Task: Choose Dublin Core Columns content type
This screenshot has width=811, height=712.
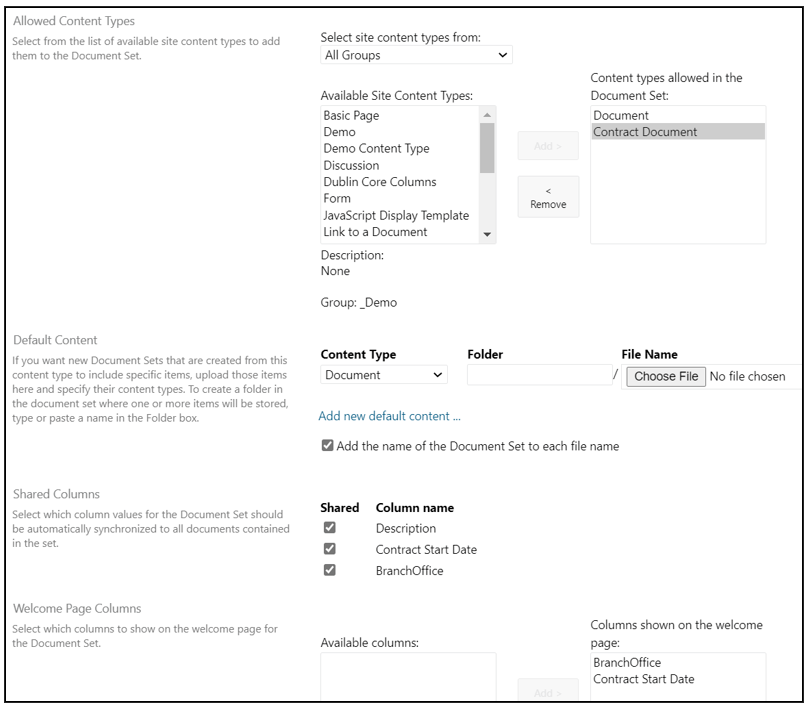Action: pos(379,182)
